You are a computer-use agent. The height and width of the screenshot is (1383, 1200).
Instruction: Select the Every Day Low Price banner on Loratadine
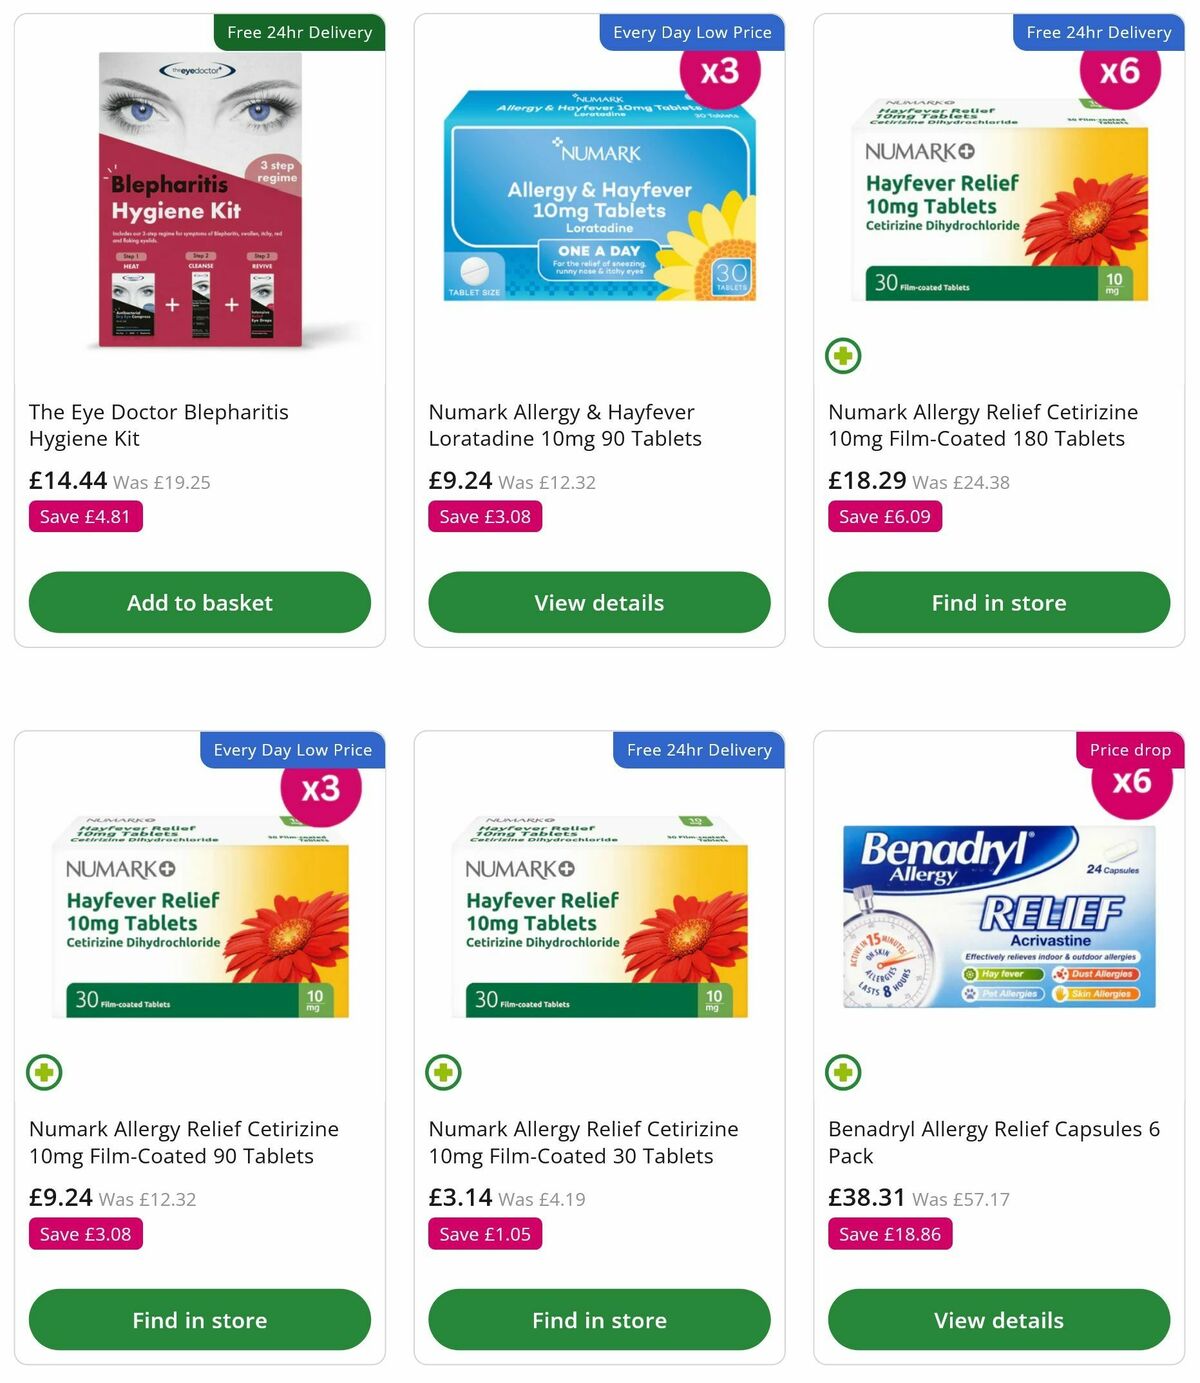tap(692, 32)
